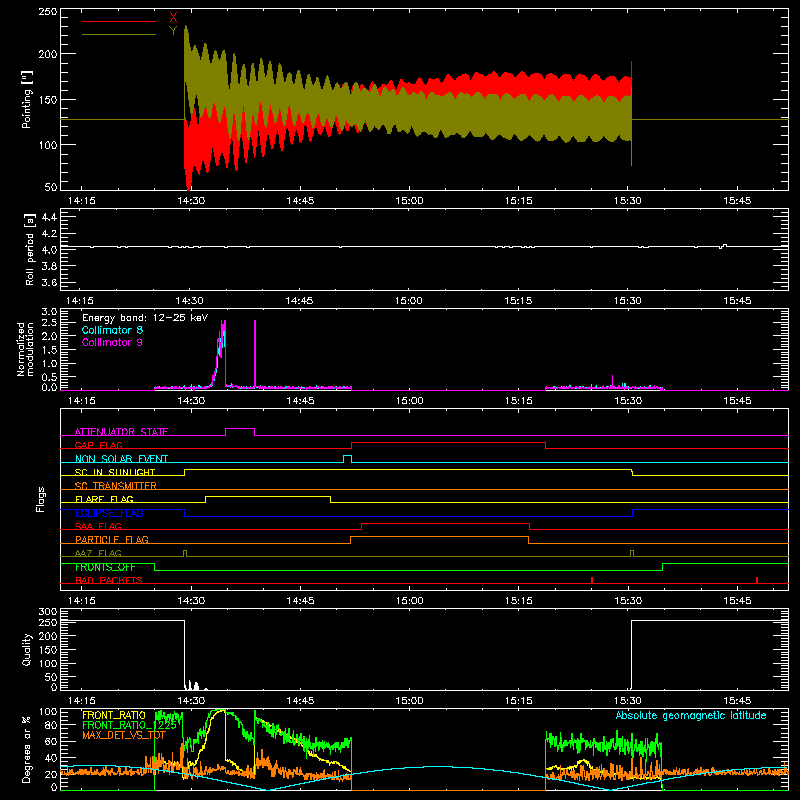Click the GAP_FLAG label
Screen dimensions: 800x800
tap(98, 445)
